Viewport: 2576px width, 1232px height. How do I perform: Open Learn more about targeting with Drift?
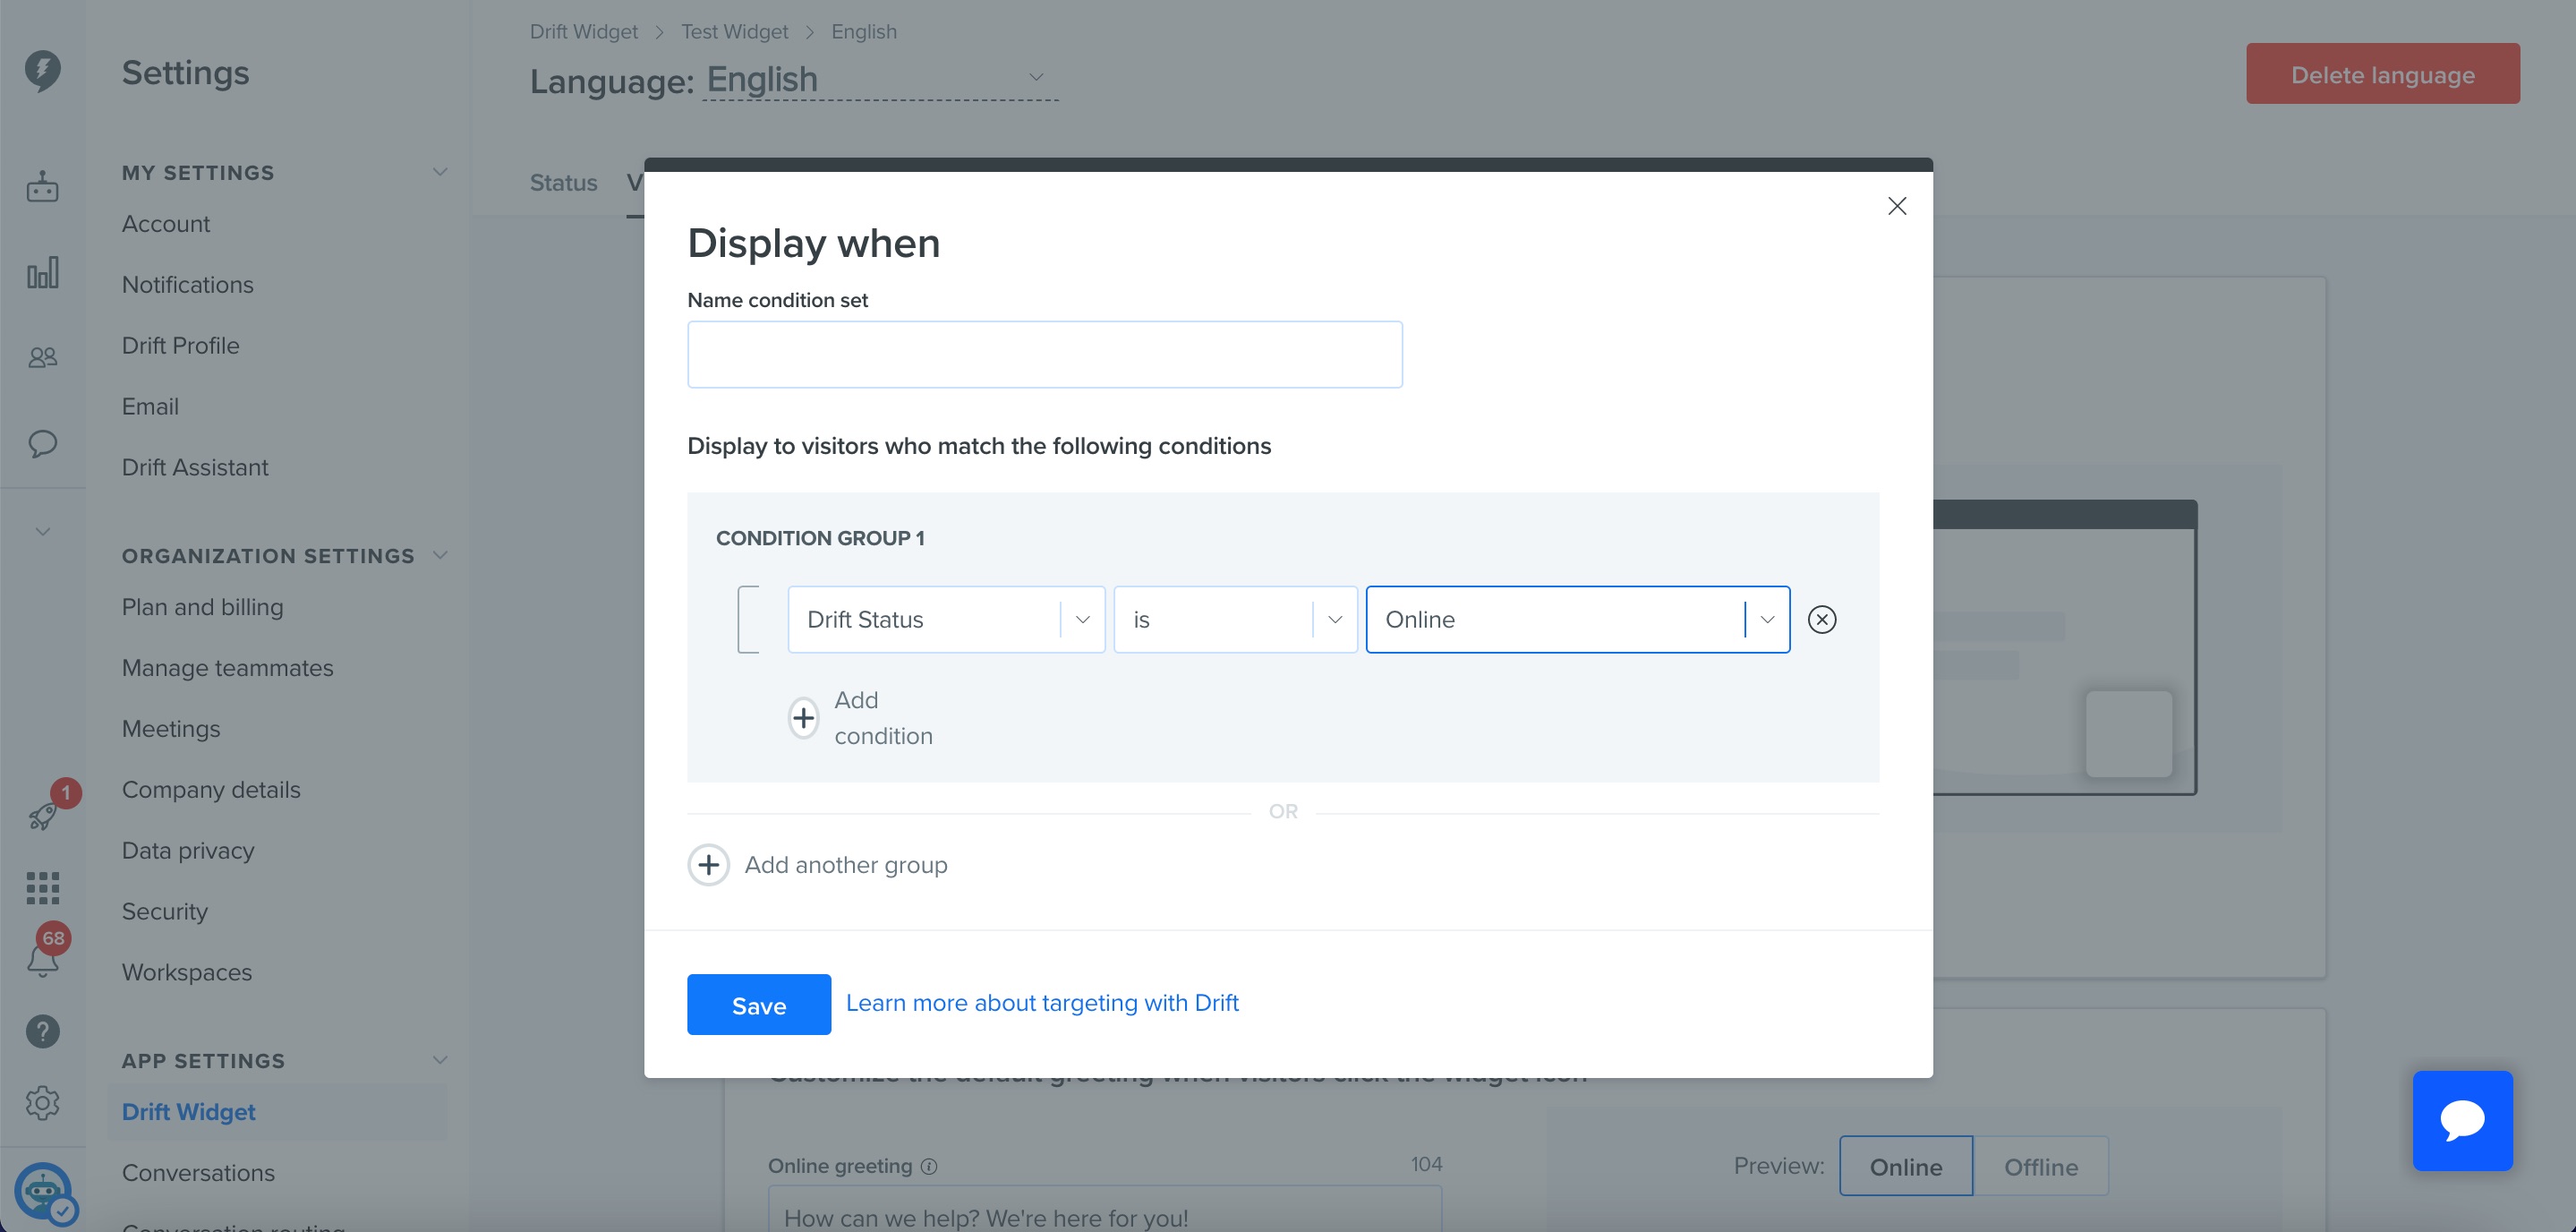1042,1003
